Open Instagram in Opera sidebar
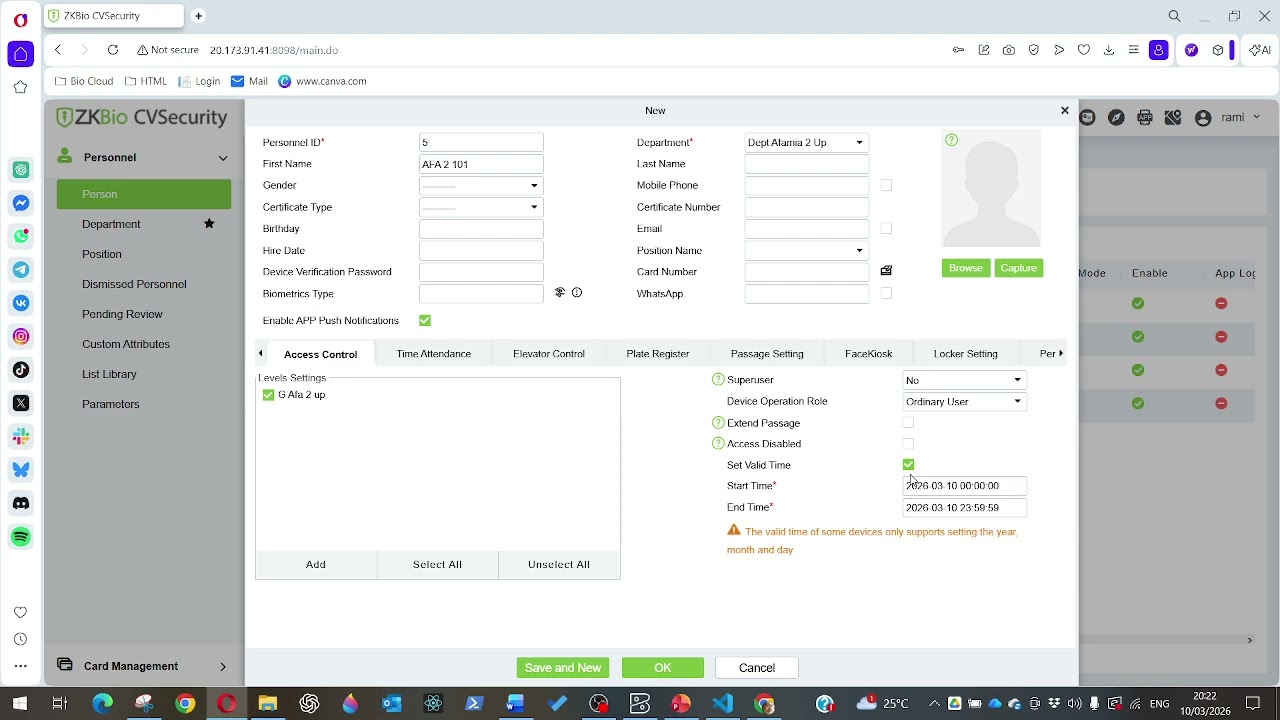 click(x=21, y=336)
